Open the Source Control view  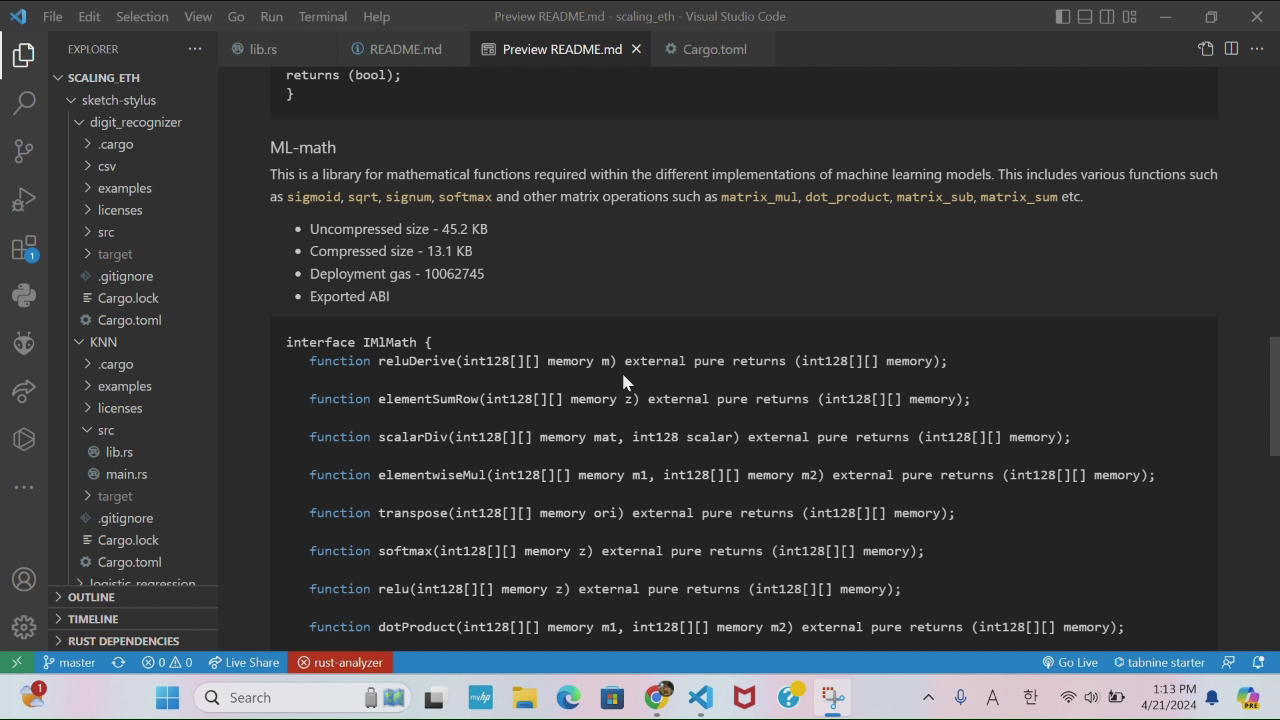24,151
